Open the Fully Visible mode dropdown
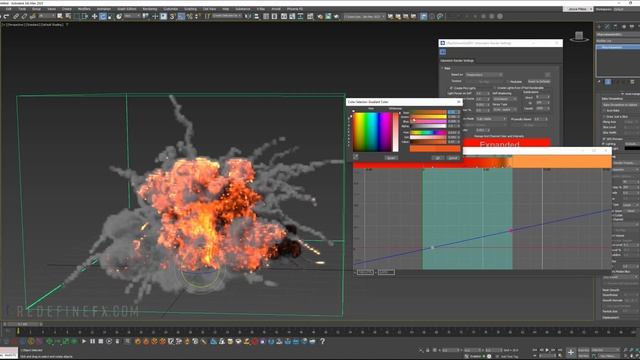The width and height of the screenshot is (640, 360). point(491,119)
